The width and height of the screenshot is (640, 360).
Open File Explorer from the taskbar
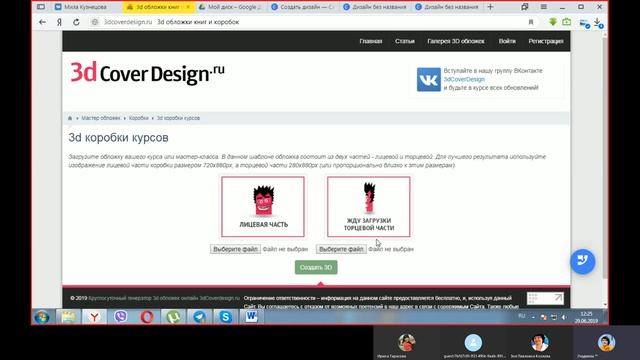click(68, 317)
